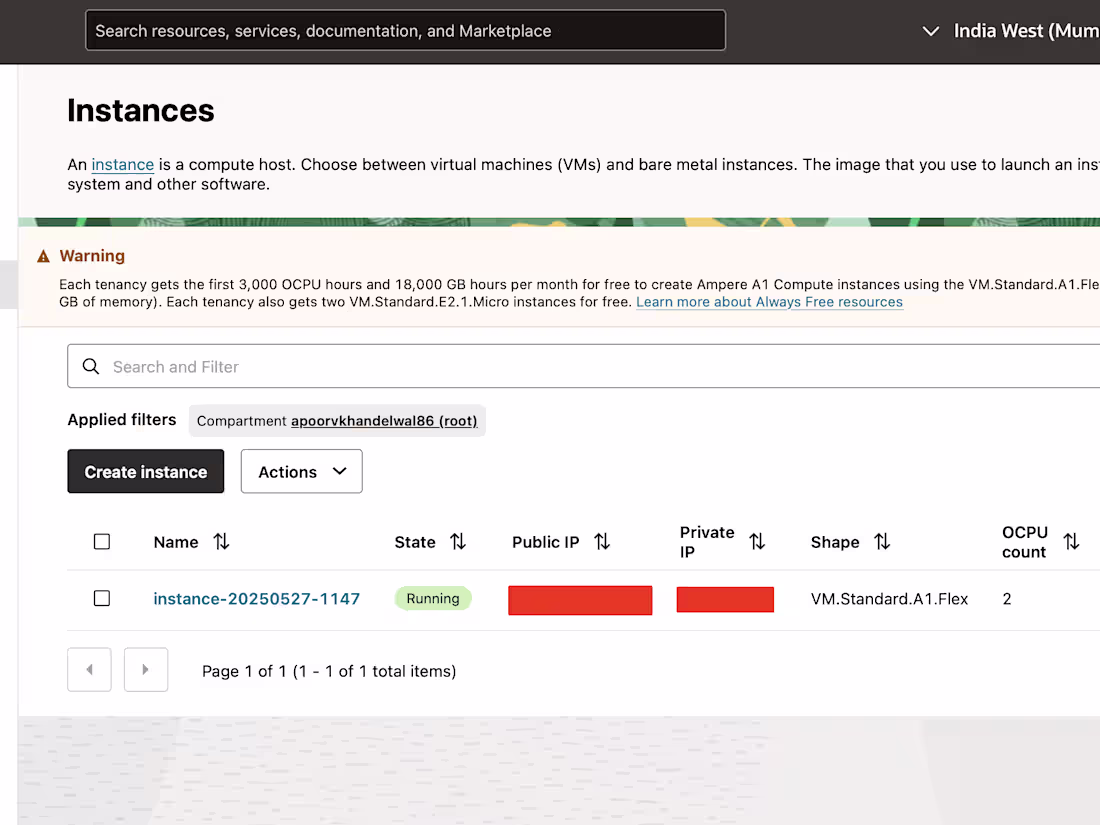This screenshot has height=825, width=1100.
Task: Sort instances by Name column
Action: [x=221, y=542]
